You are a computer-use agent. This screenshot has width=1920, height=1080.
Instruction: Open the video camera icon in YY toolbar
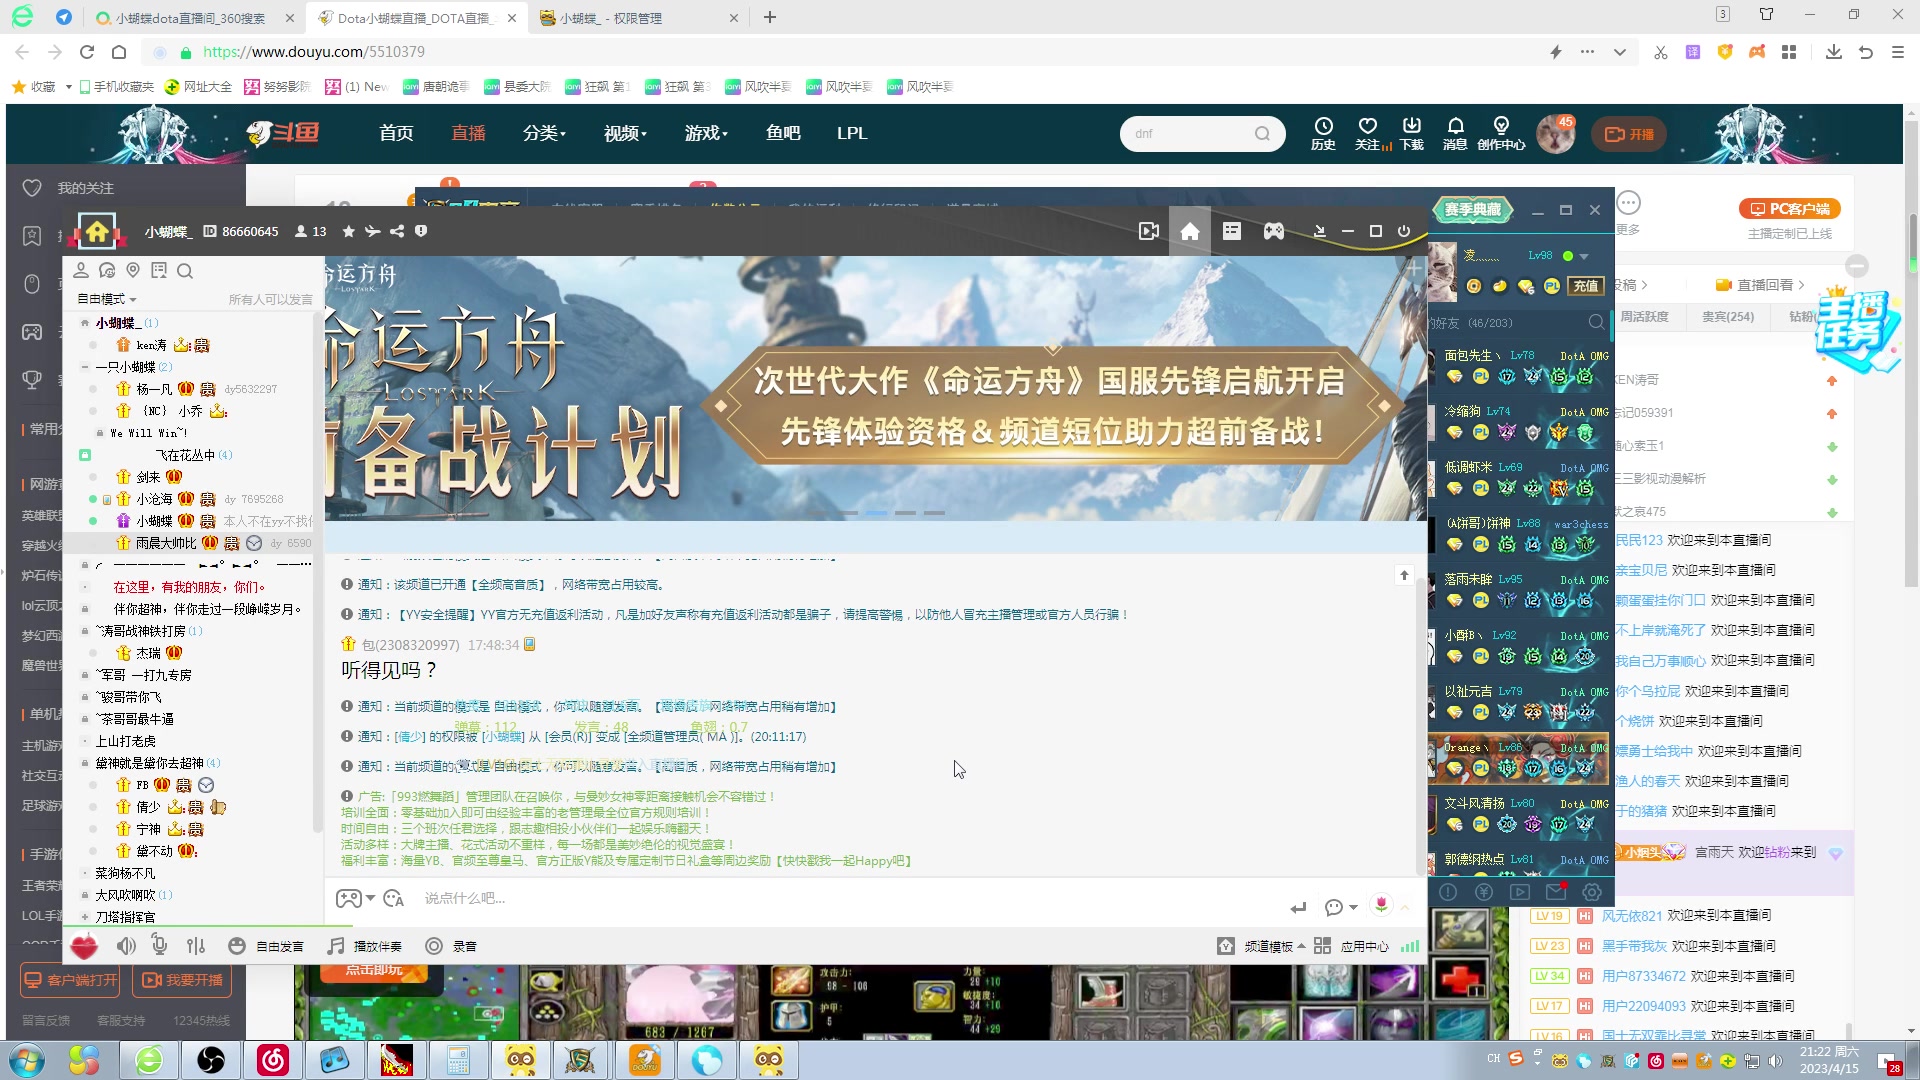click(x=1148, y=231)
